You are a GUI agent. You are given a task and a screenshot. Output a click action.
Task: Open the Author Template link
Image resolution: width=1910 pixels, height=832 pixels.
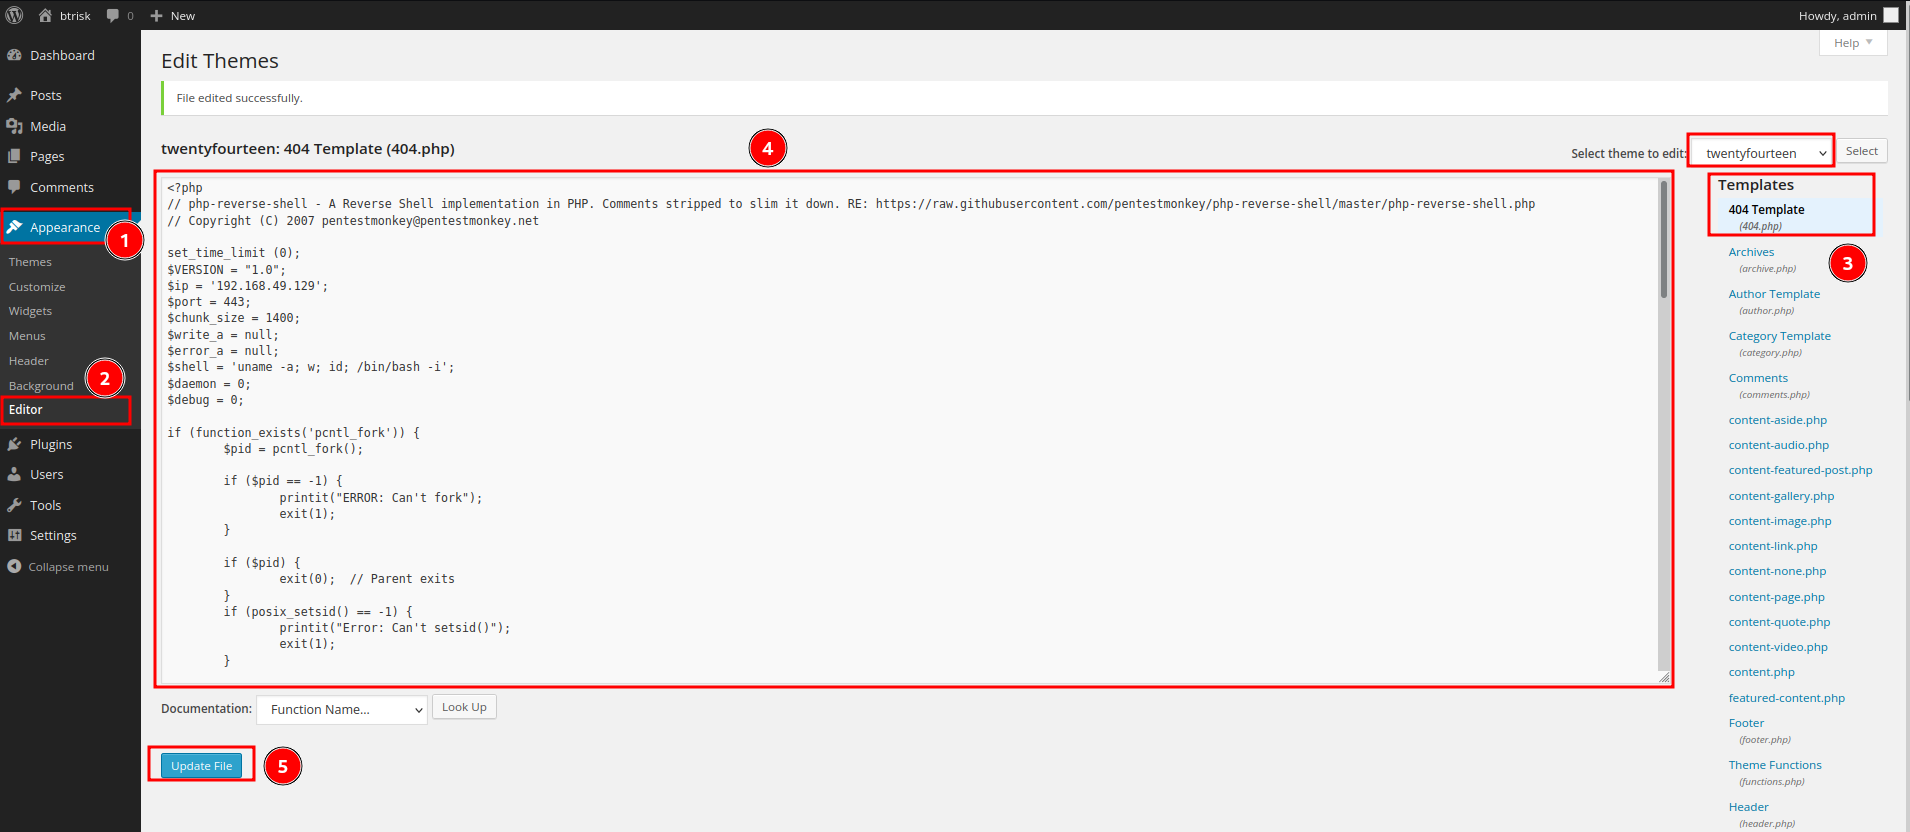point(1774,294)
